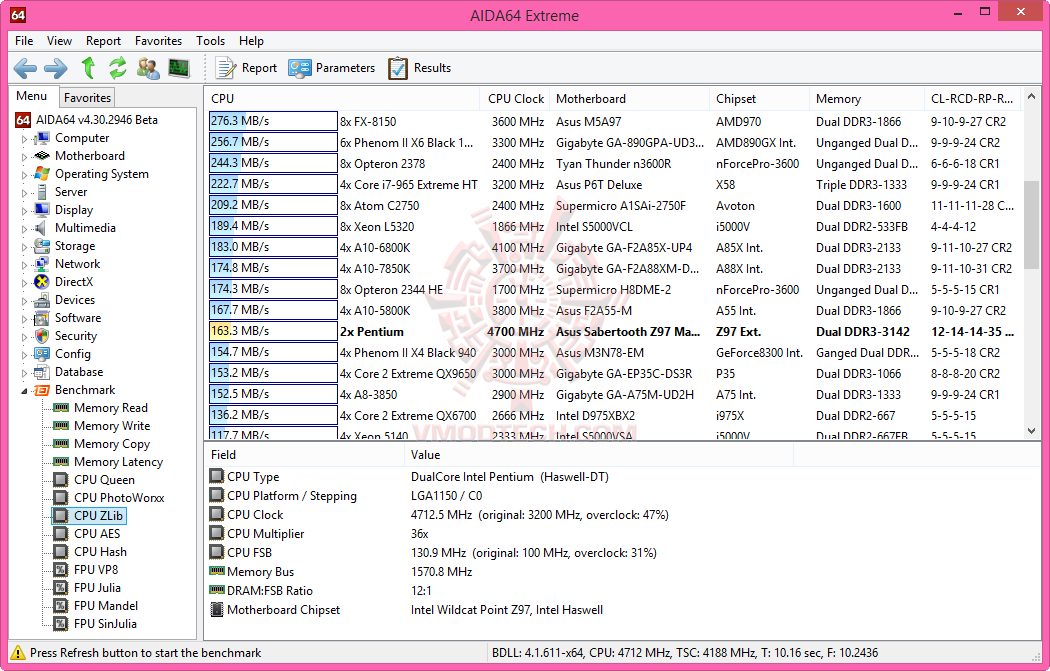Go forward with the blue right arrow
Viewport: 1050px width, 671px height.
[56, 68]
